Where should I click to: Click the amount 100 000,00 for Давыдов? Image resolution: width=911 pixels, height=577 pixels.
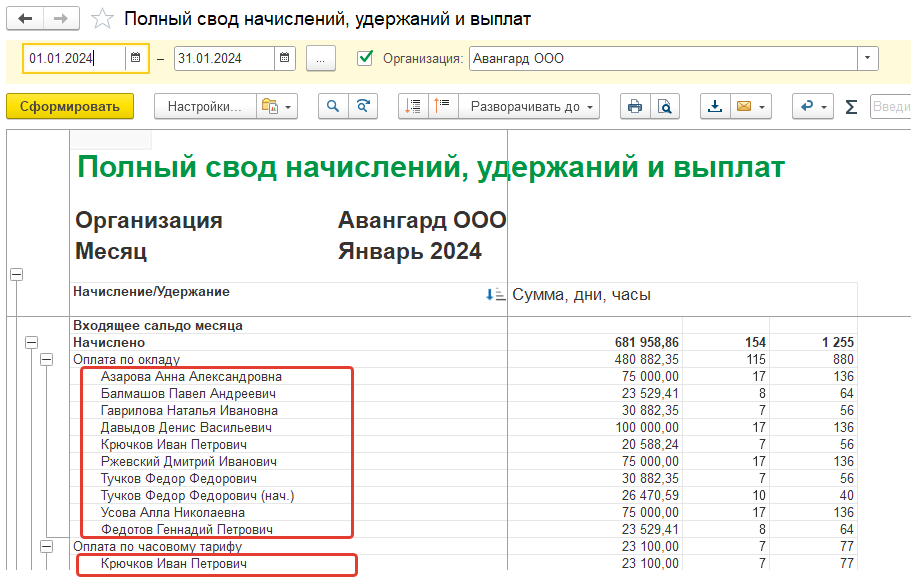[x=647, y=428]
